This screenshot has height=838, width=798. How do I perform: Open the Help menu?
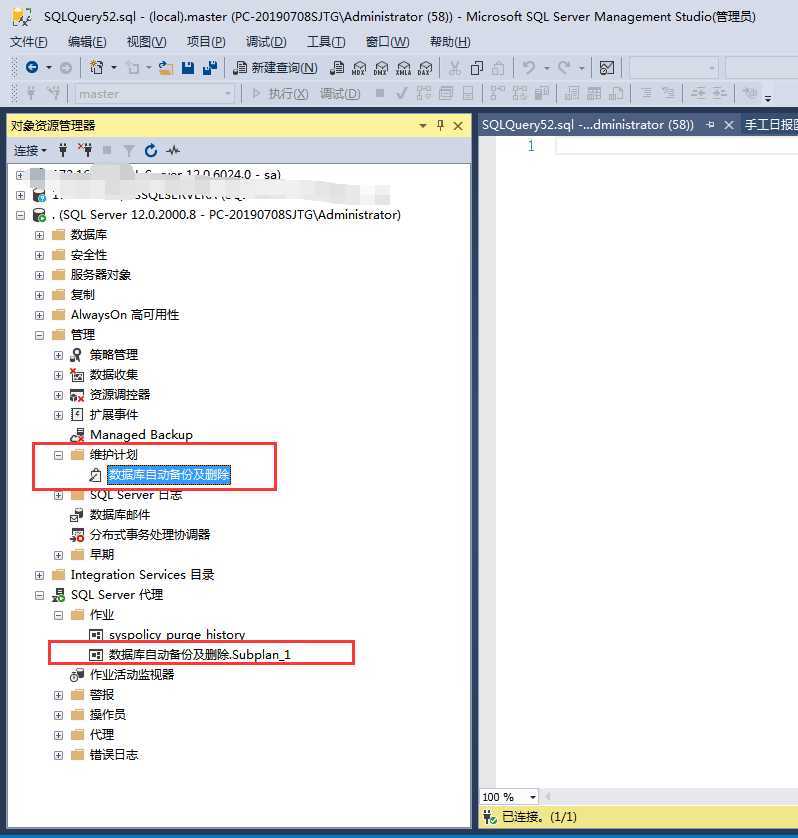[x=450, y=42]
